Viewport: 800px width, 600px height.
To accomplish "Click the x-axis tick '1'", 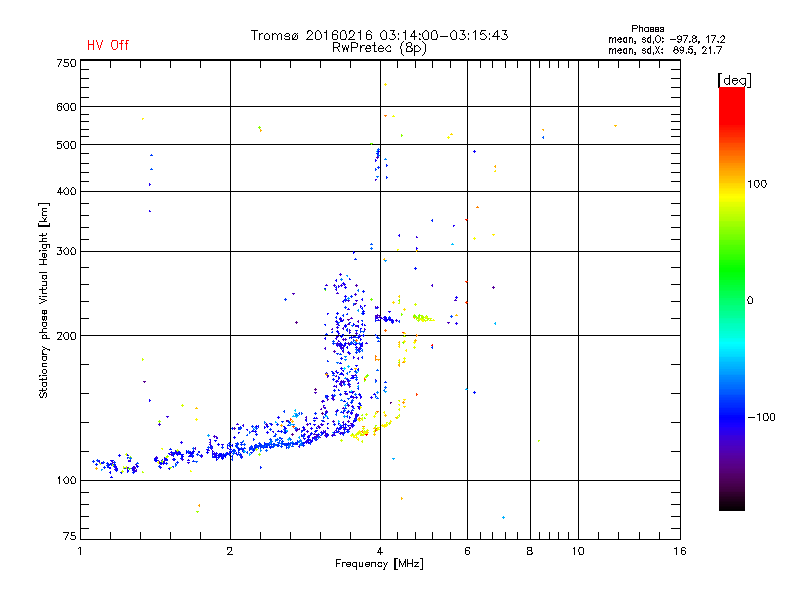I will pos(81,551).
